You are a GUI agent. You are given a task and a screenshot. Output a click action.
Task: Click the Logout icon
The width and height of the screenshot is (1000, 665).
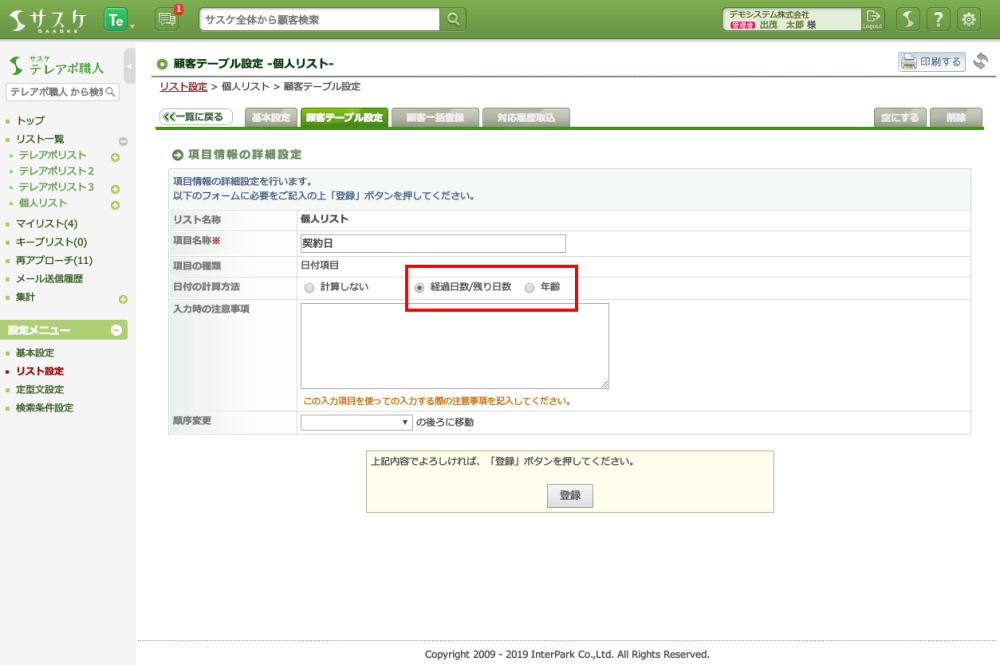pyautogui.click(x=873, y=19)
